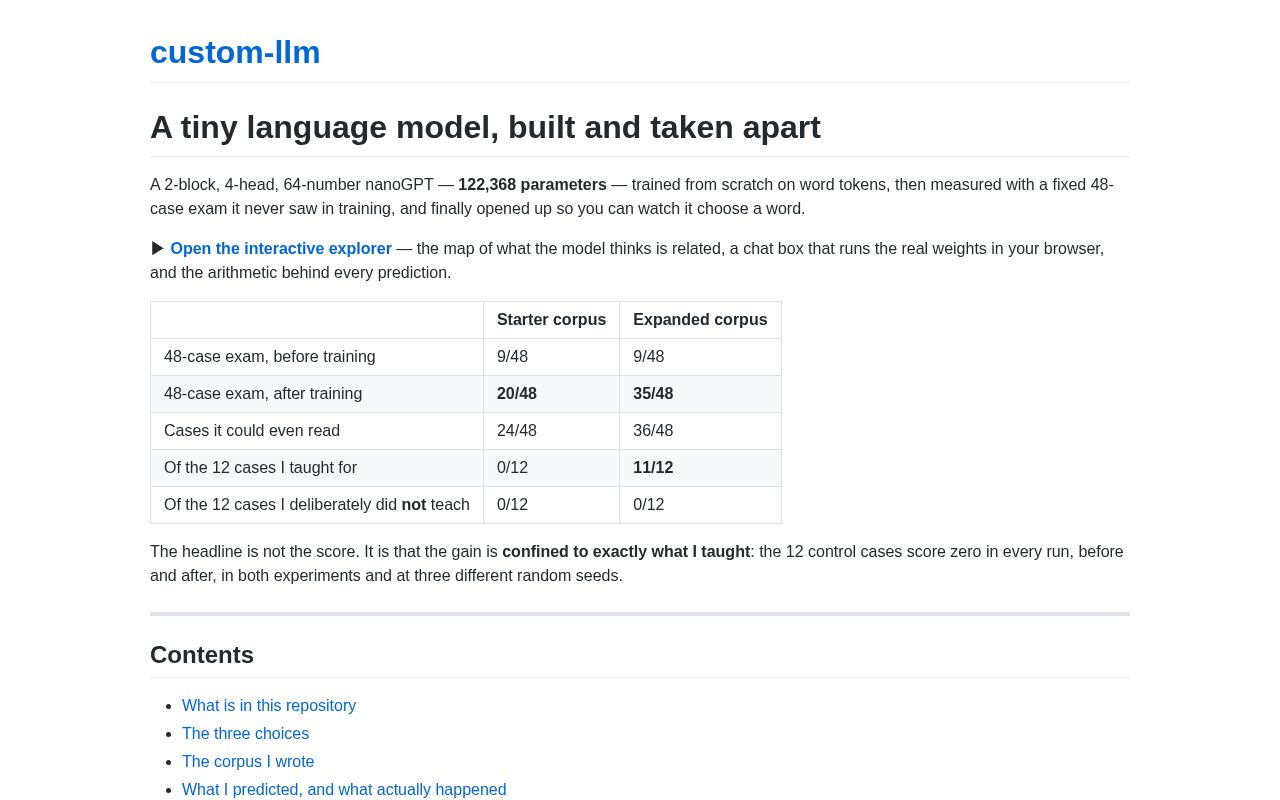Click row label "48-case exam, before training"

click(317, 357)
